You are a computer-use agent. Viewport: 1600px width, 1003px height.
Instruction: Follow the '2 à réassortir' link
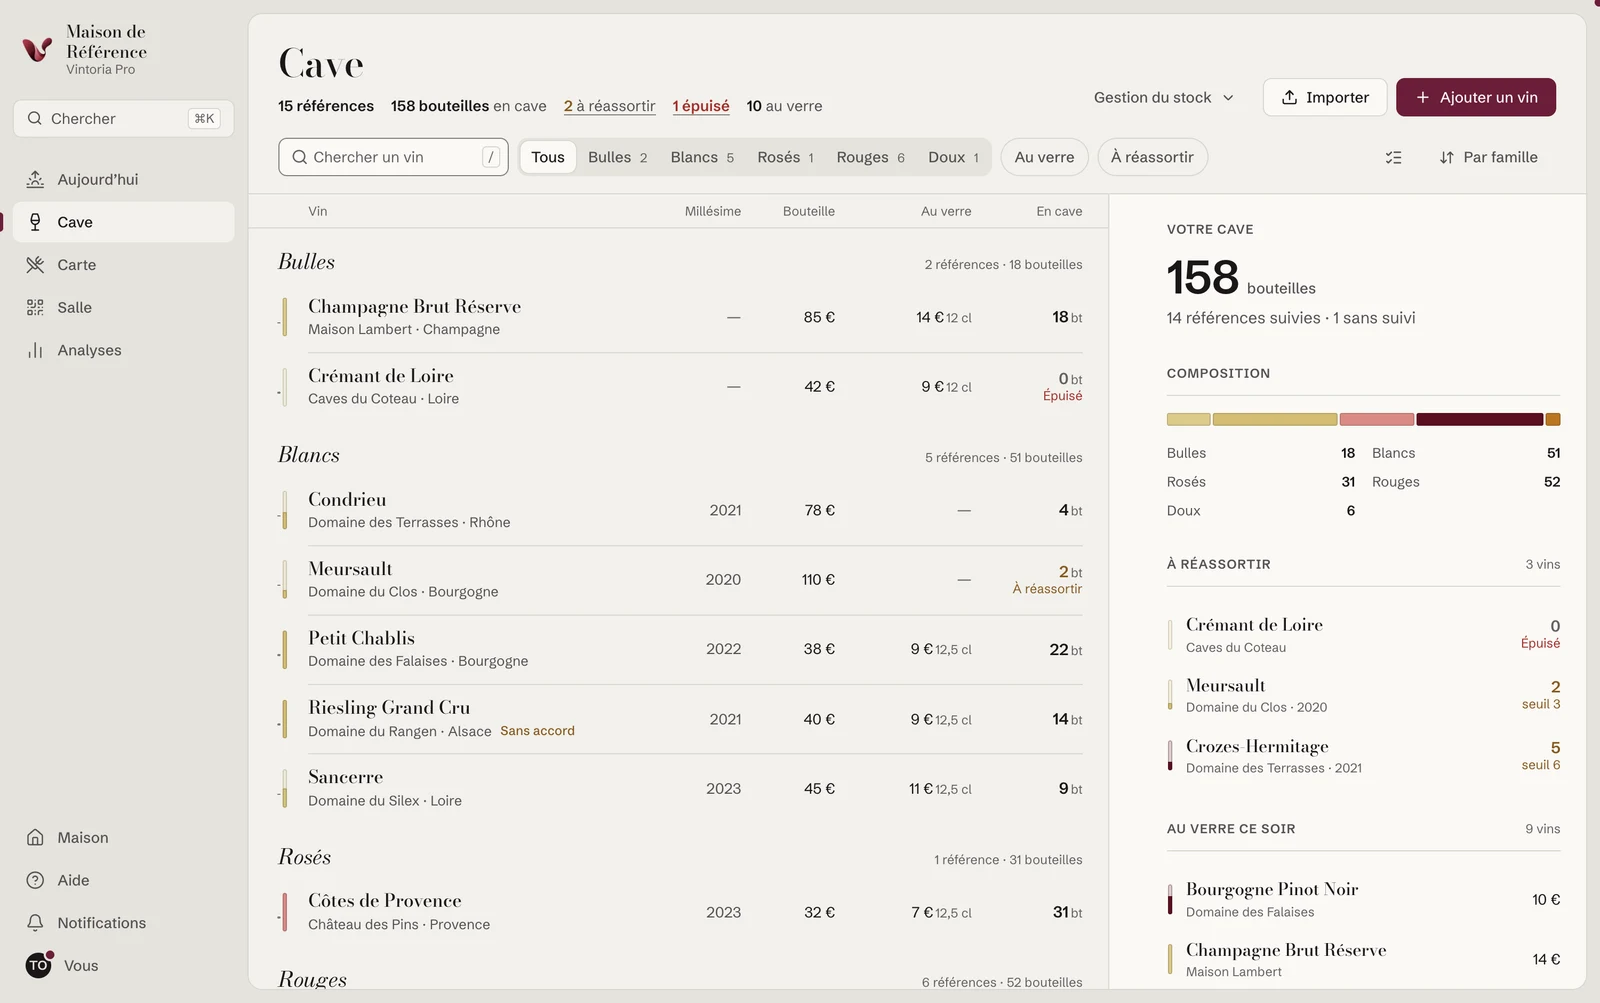(610, 106)
